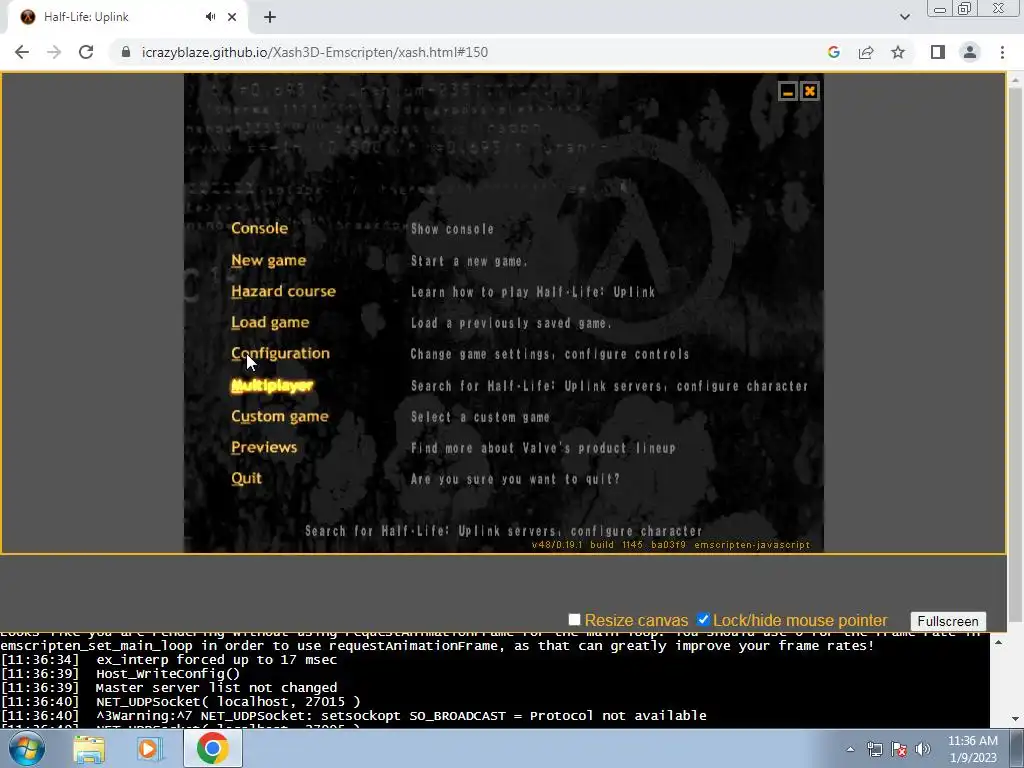Open Custom game menu entry
This screenshot has width=1024, height=768.
pyautogui.click(x=280, y=416)
